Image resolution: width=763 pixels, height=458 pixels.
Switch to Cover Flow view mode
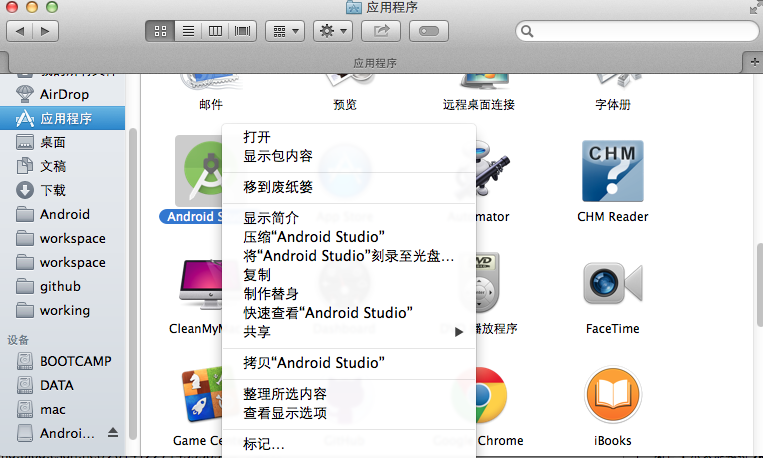[242, 31]
